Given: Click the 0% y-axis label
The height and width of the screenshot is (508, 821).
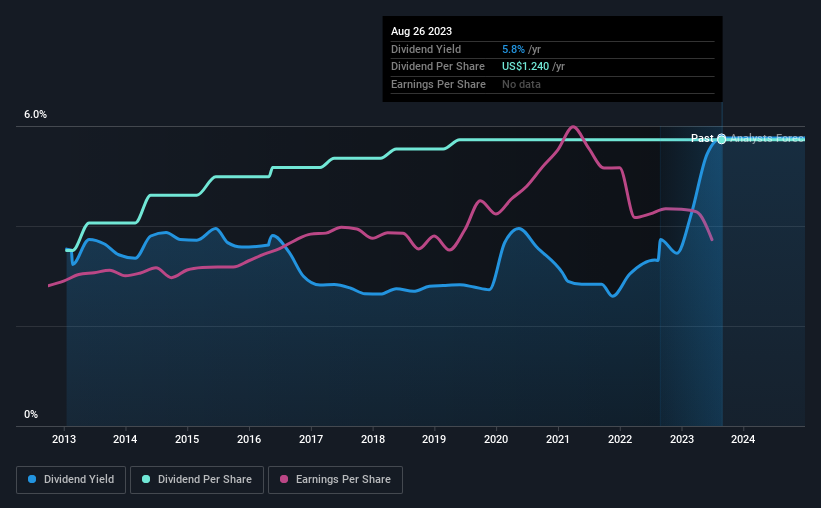Looking at the screenshot, I should coord(31,414).
